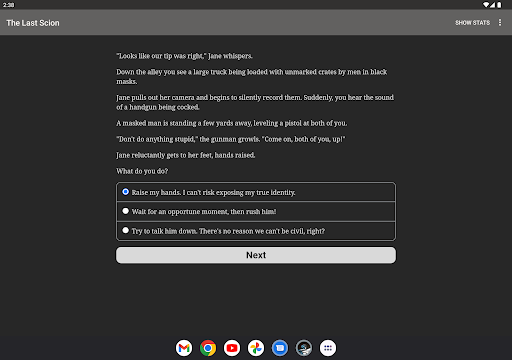Open the Messages app icon

280,348
